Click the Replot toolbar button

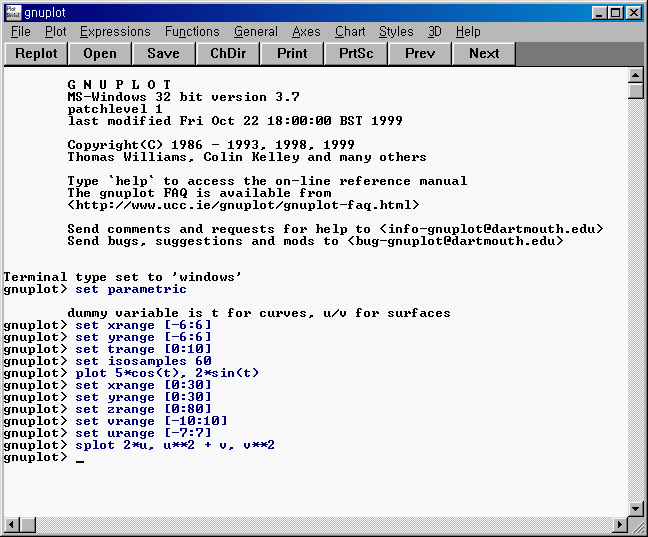click(36, 54)
